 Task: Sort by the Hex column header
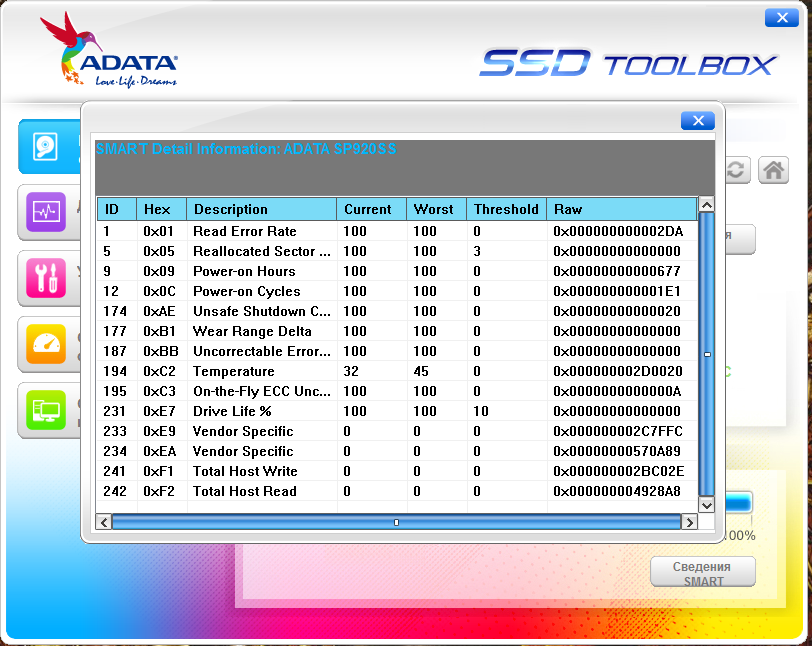coord(162,209)
